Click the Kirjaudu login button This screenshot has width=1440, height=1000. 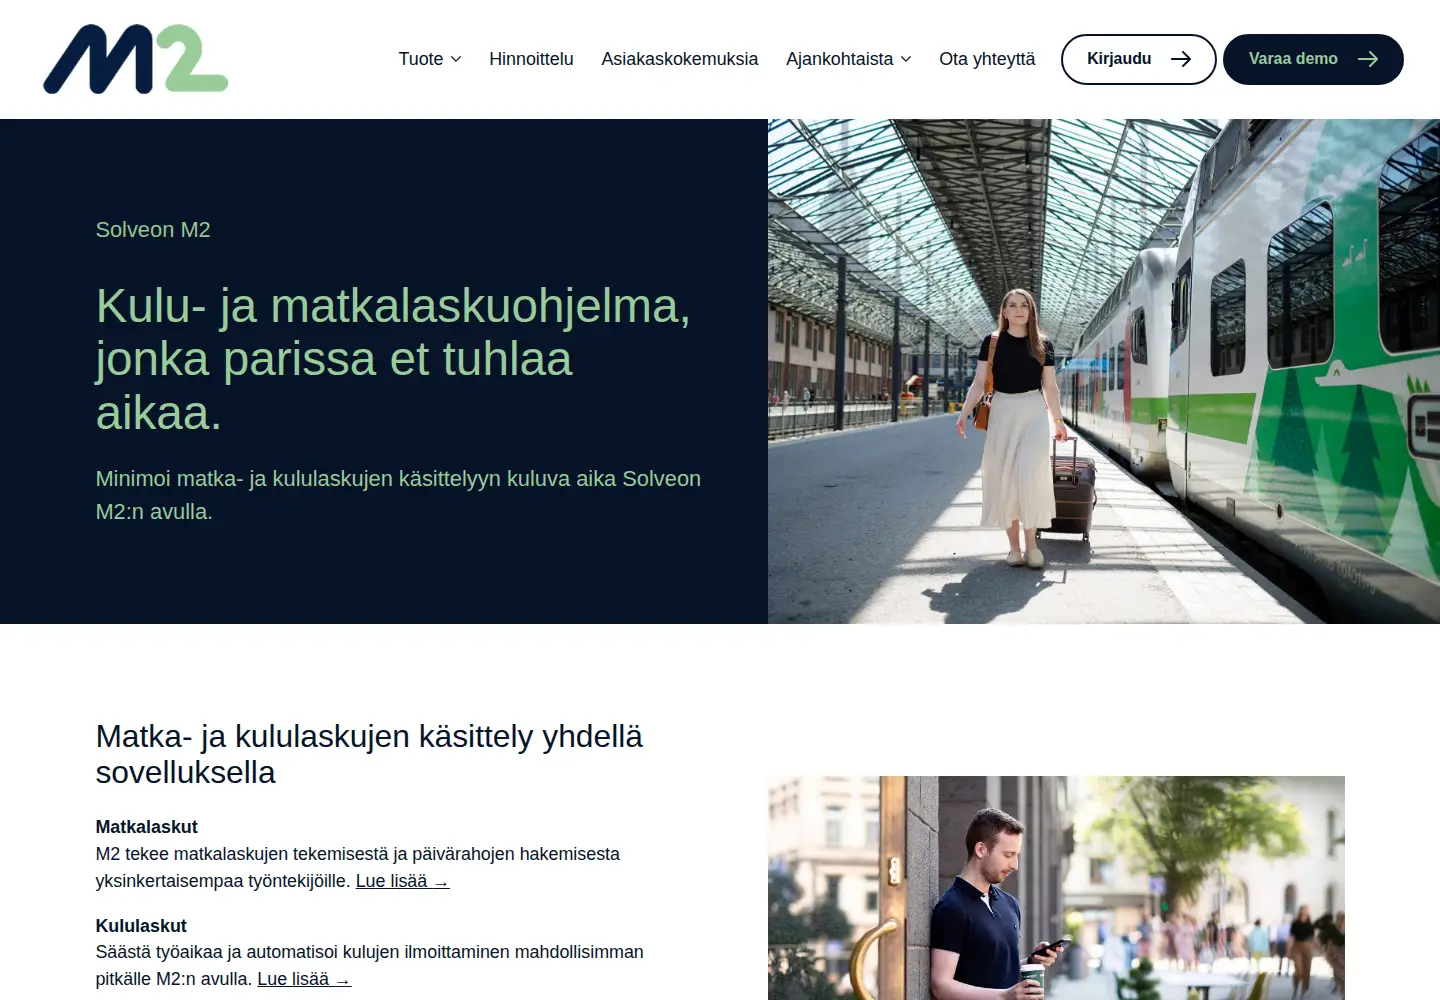click(x=1138, y=59)
